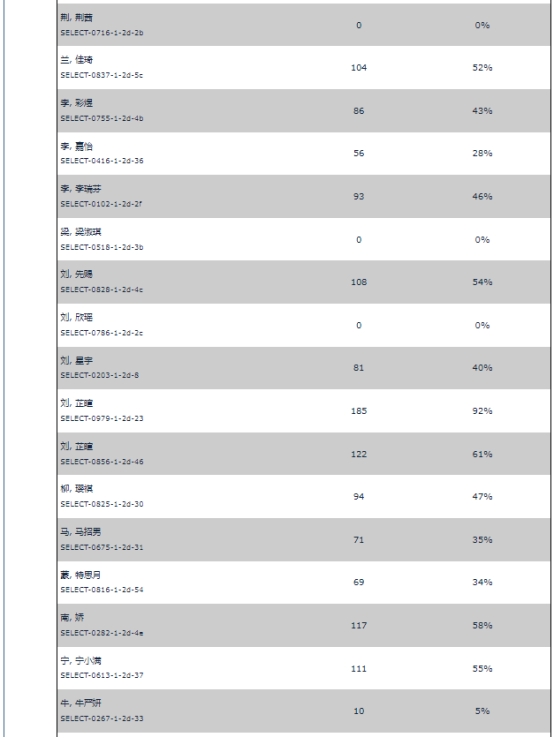Select the ID text SELECT-0786-1-2d-2c
Image resolution: width=554 pixels, height=738 pixels.
pos(102,333)
